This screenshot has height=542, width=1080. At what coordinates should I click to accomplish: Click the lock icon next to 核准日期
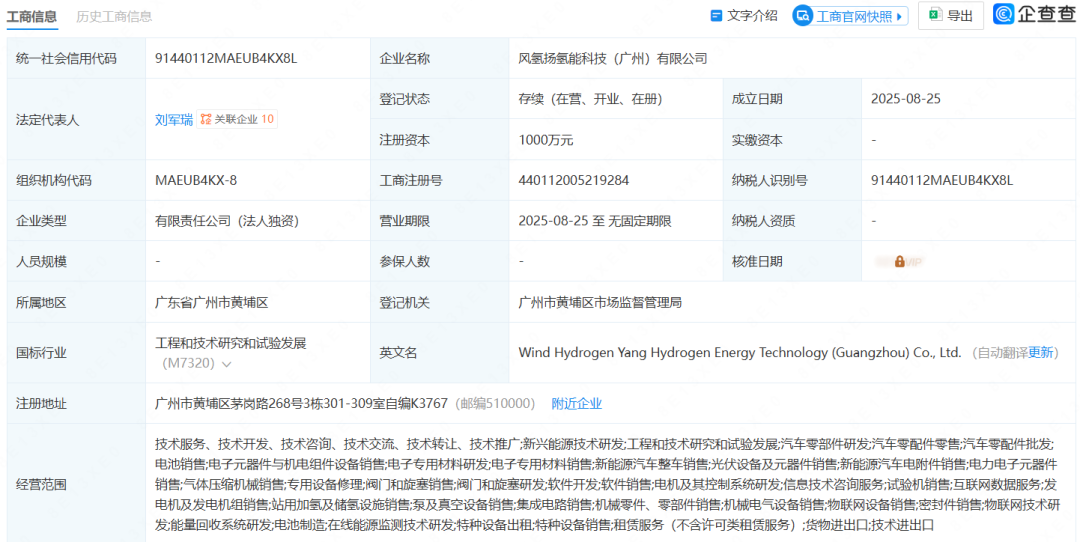(899, 261)
